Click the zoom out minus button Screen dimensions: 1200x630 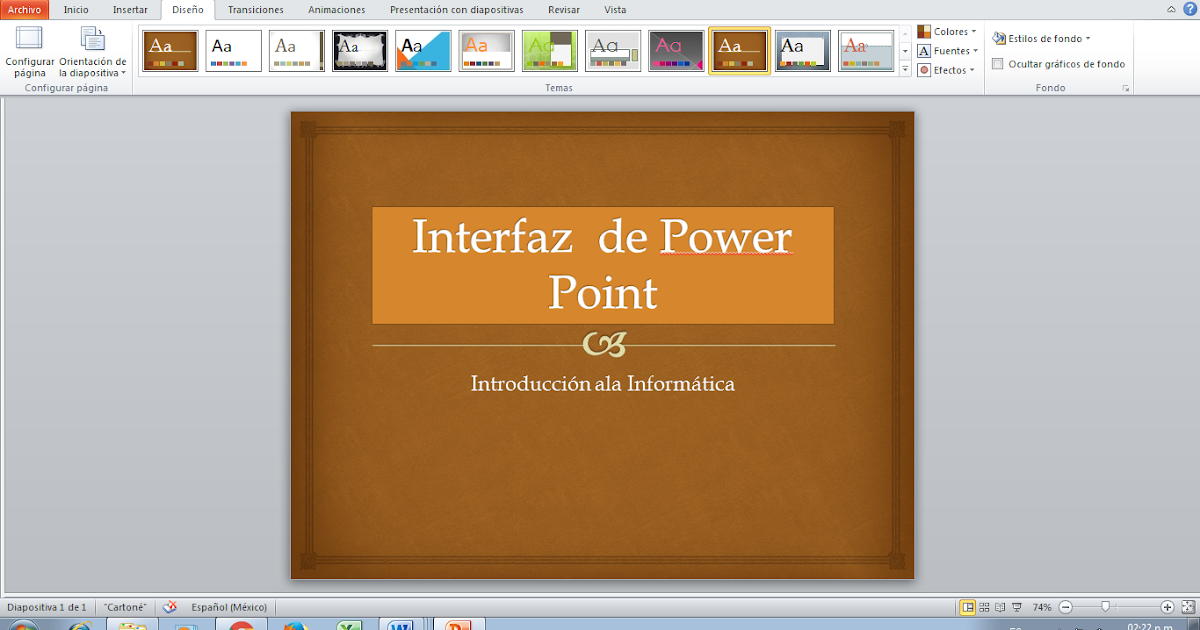pos(1064,606)
